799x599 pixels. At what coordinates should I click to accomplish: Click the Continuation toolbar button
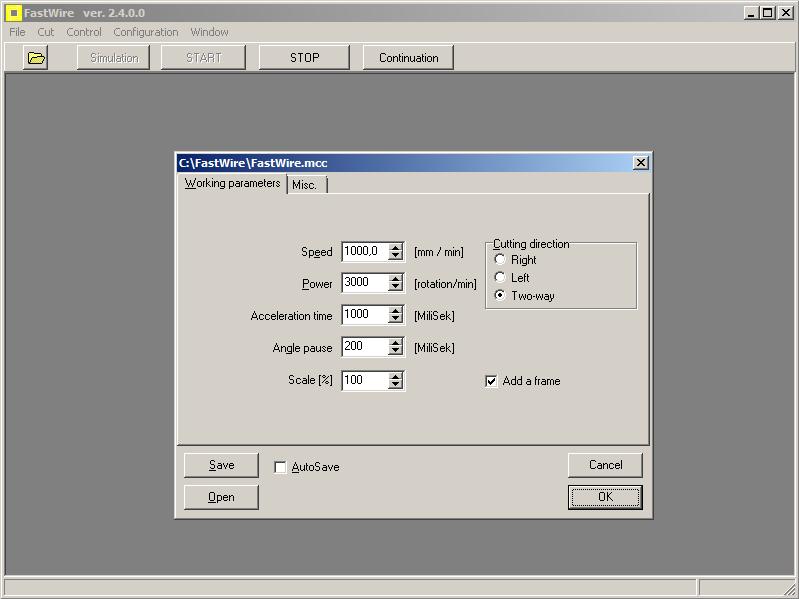(408, 58)
